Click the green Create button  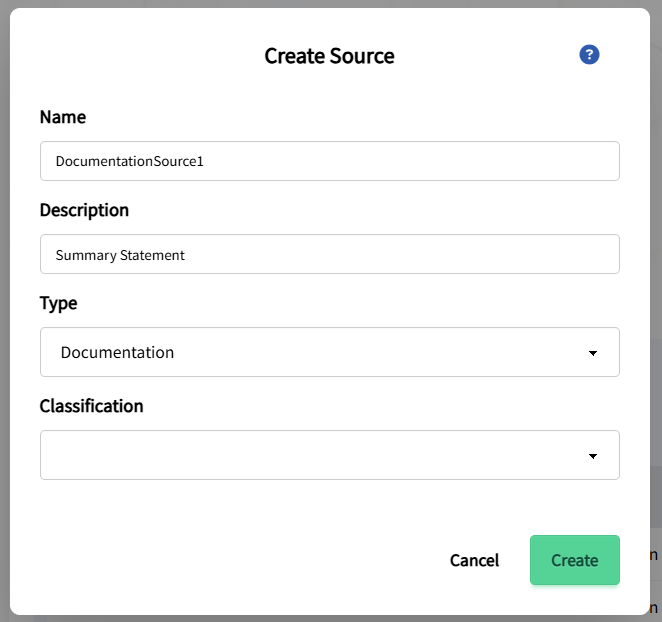click(x=575, y=560)
